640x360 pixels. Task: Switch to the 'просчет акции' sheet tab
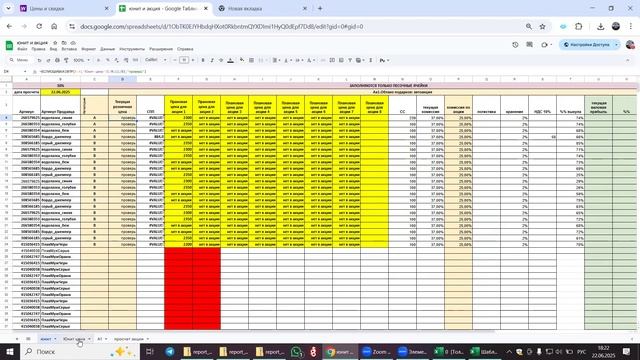pyautogui.click(x=129, y=339)
